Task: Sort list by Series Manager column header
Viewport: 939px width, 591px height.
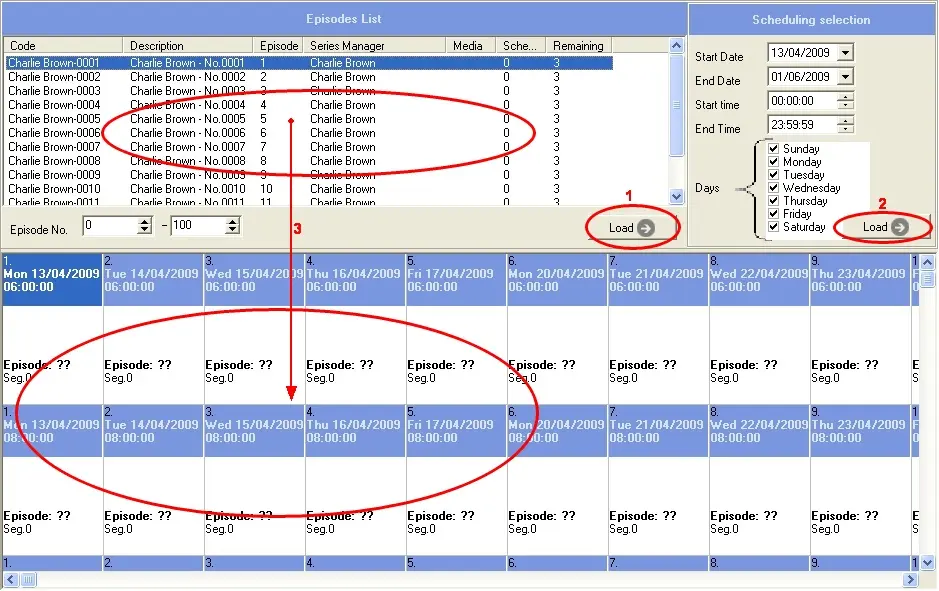Action: (372, 46)
